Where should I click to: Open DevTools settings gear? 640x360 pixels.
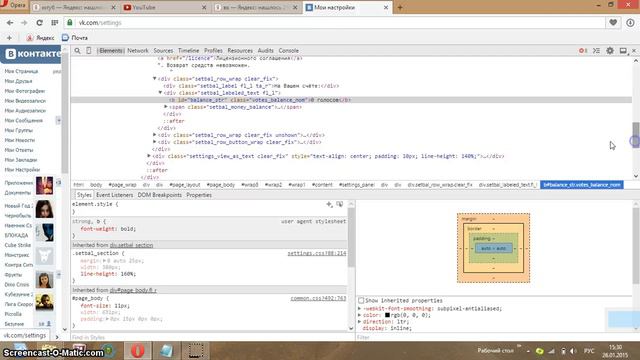coord(610,51)
